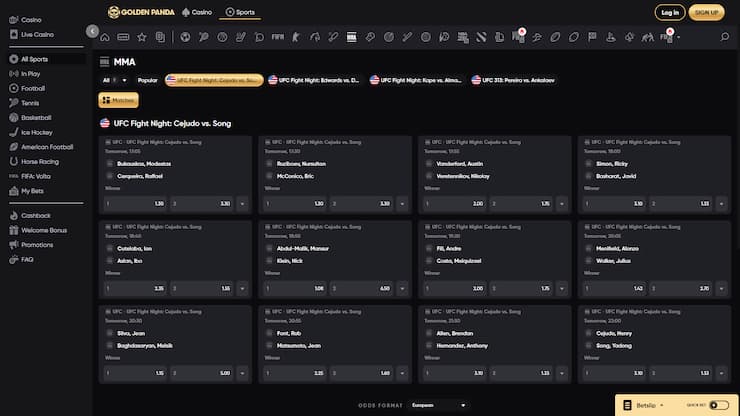Open the search magnifier icon

724,37
